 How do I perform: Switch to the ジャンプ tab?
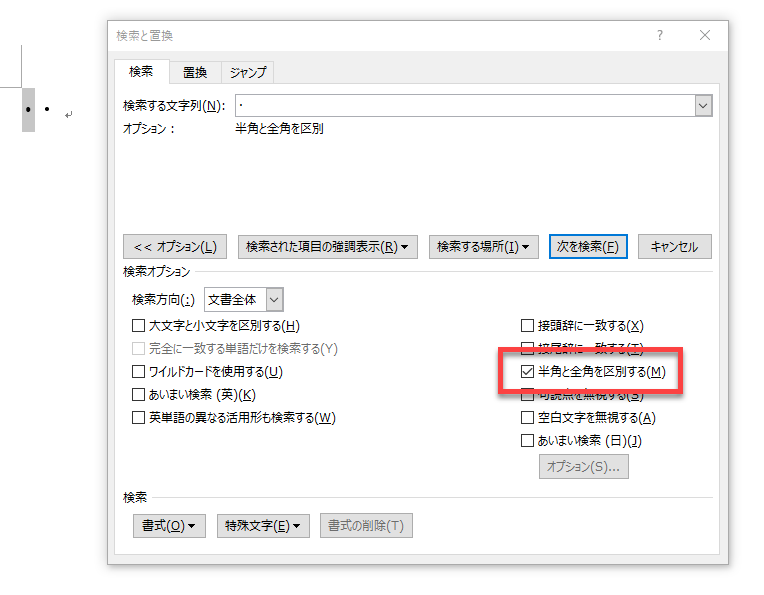tap(247, 72)
